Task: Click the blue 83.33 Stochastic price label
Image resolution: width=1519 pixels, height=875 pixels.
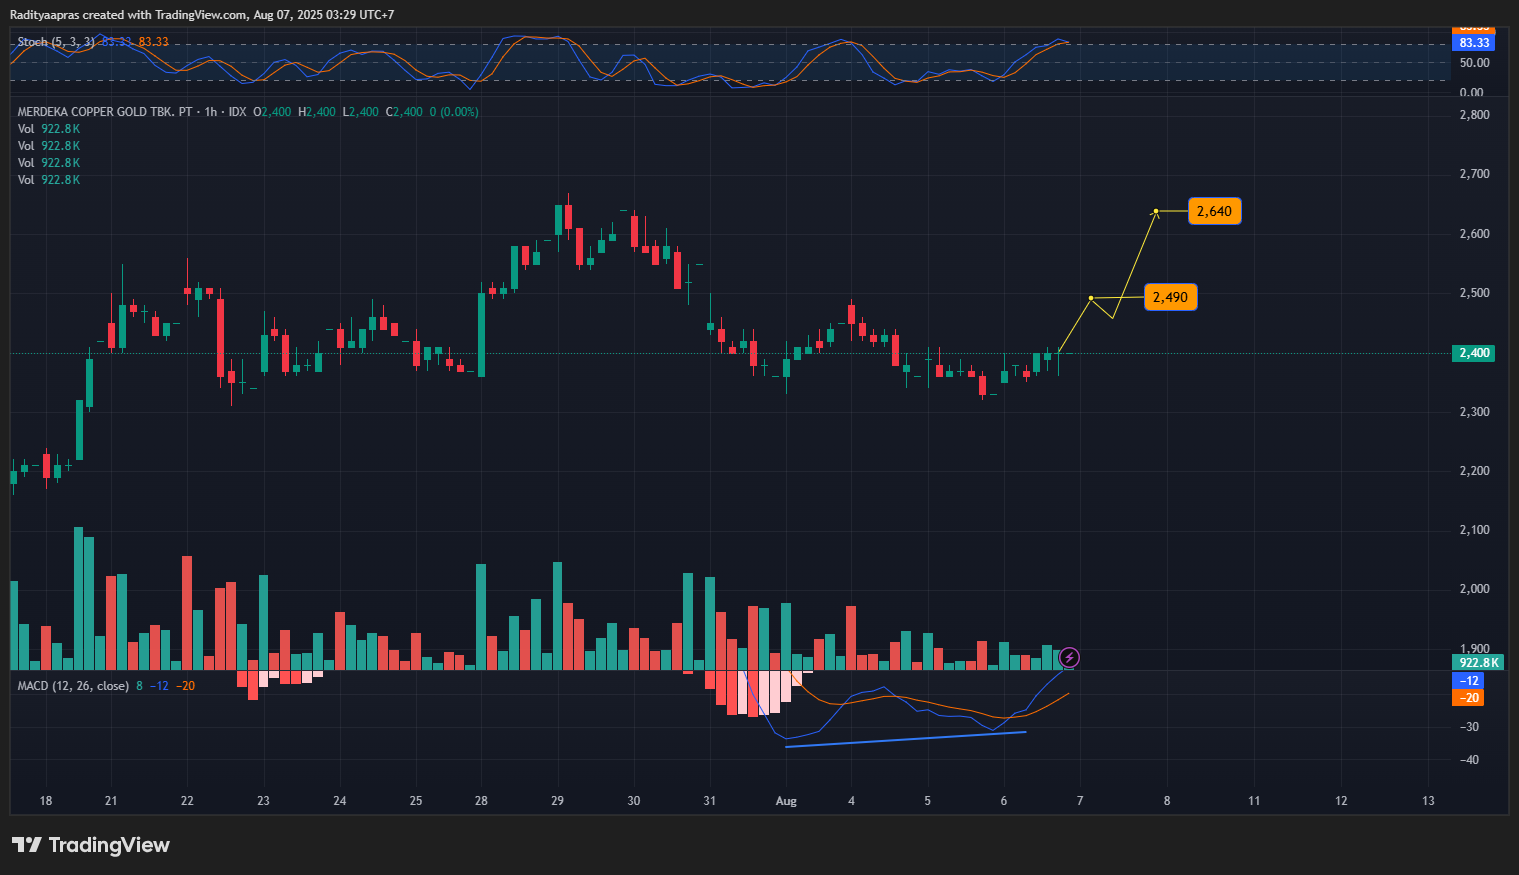Action: pos(1475,42)
